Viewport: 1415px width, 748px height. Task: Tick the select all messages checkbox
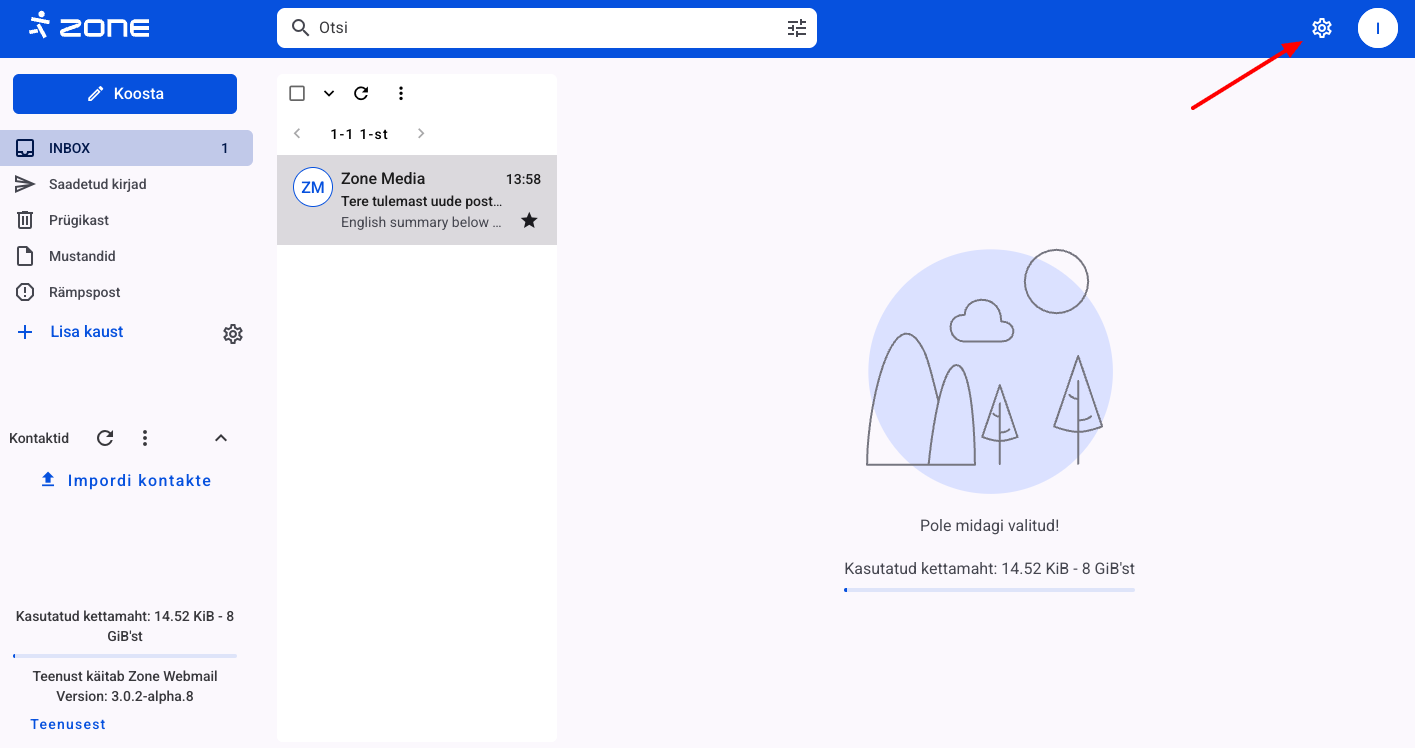297,93
